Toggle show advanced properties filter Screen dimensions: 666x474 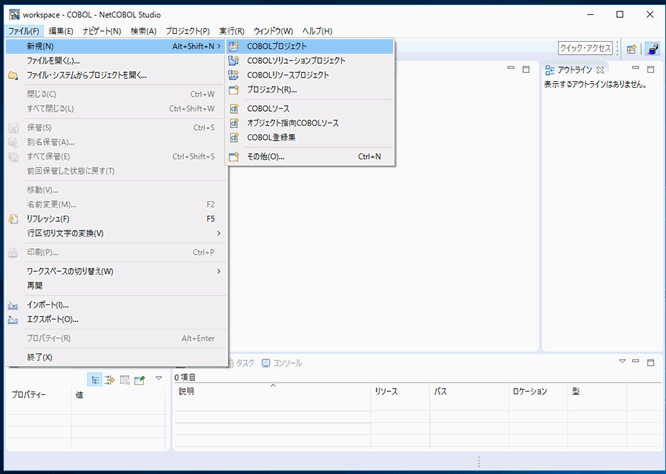(110, 380)
